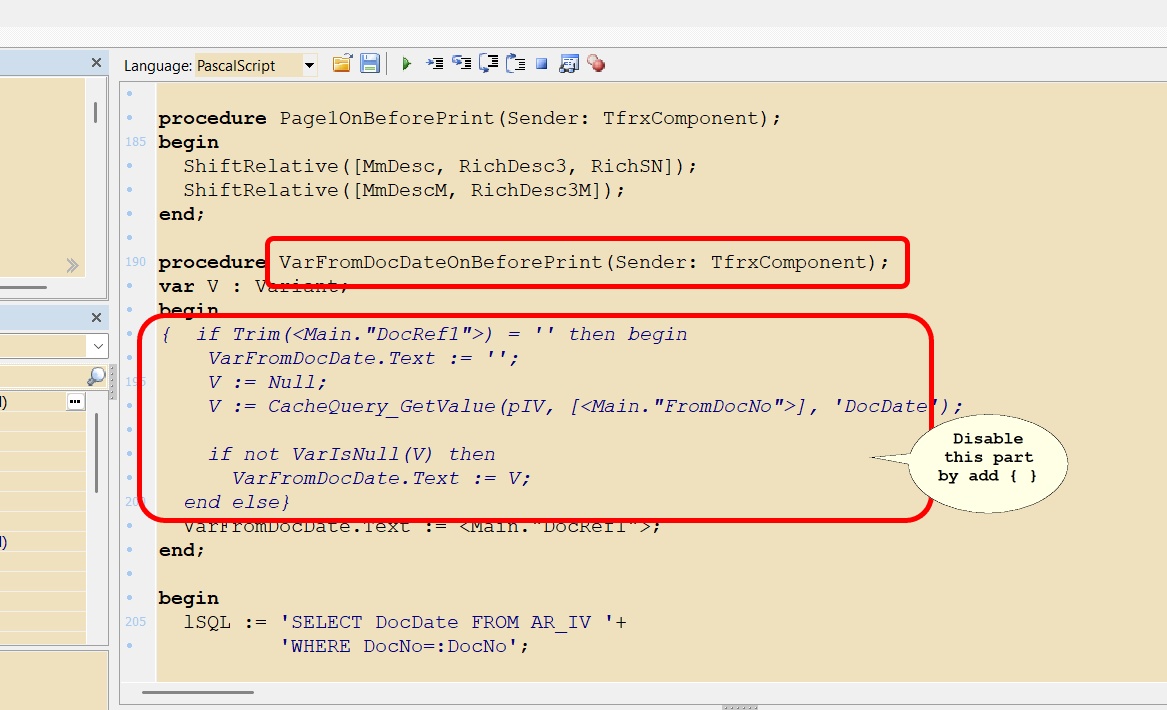Open the Evaluate expression dialog
This screenshot has height=710, width=1167.
coord(569,62)
